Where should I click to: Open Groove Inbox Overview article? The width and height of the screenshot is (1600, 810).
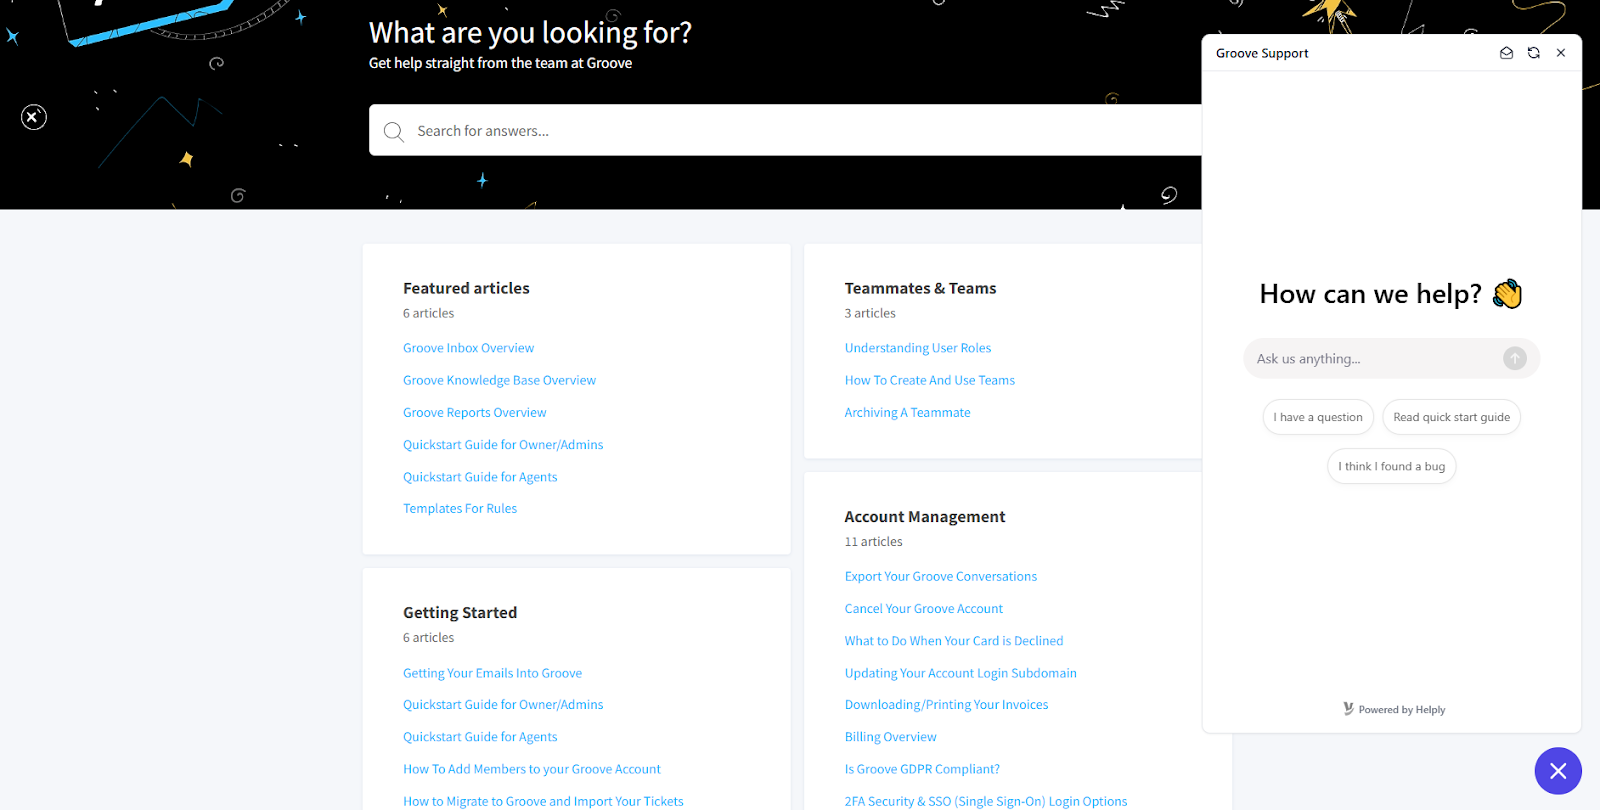click(468, 348)
